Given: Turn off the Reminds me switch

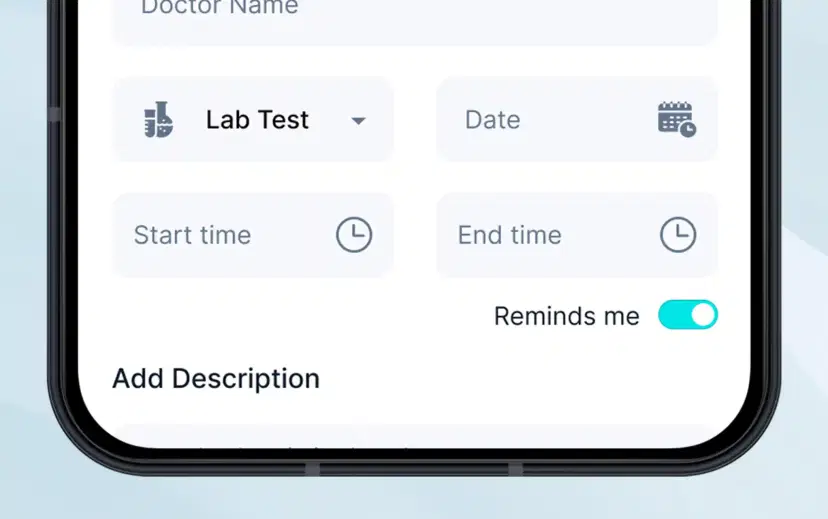Looking at the screenshot, I should pos(687,315).
